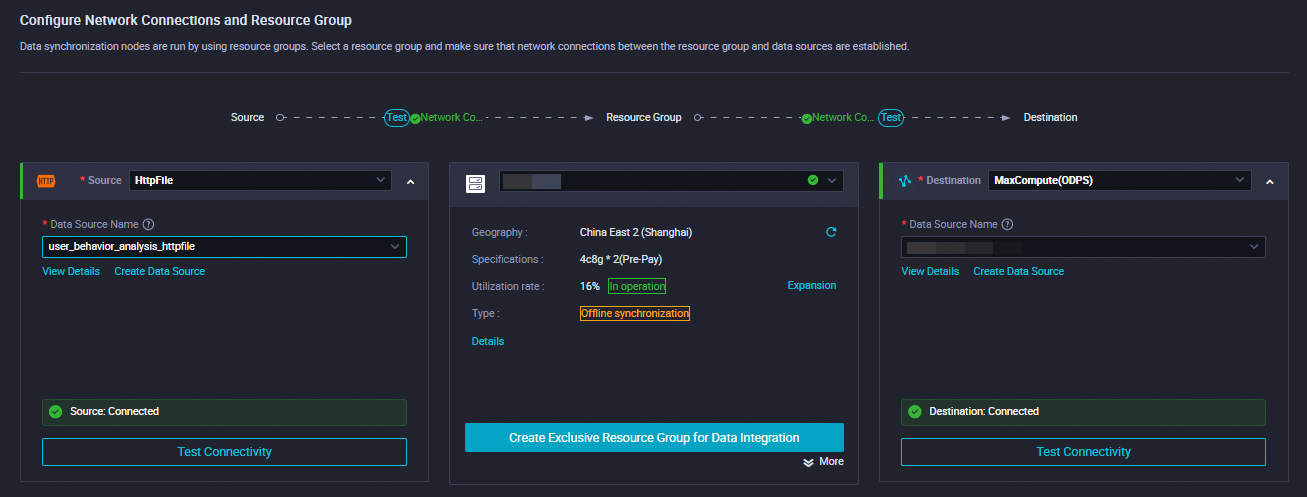Click the source-side Network Co... label
Screen dimensions: 1307x497
click(452, 118)
